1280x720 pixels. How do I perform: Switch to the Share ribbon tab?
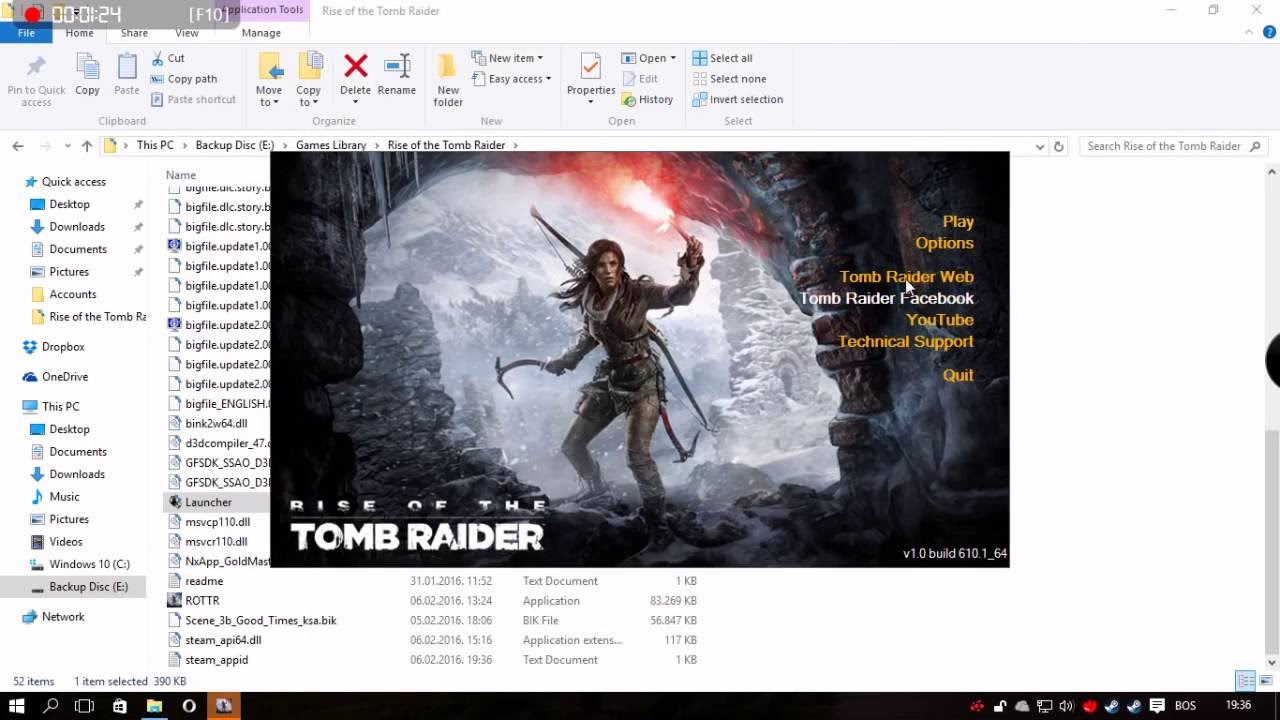coord(134,33)
